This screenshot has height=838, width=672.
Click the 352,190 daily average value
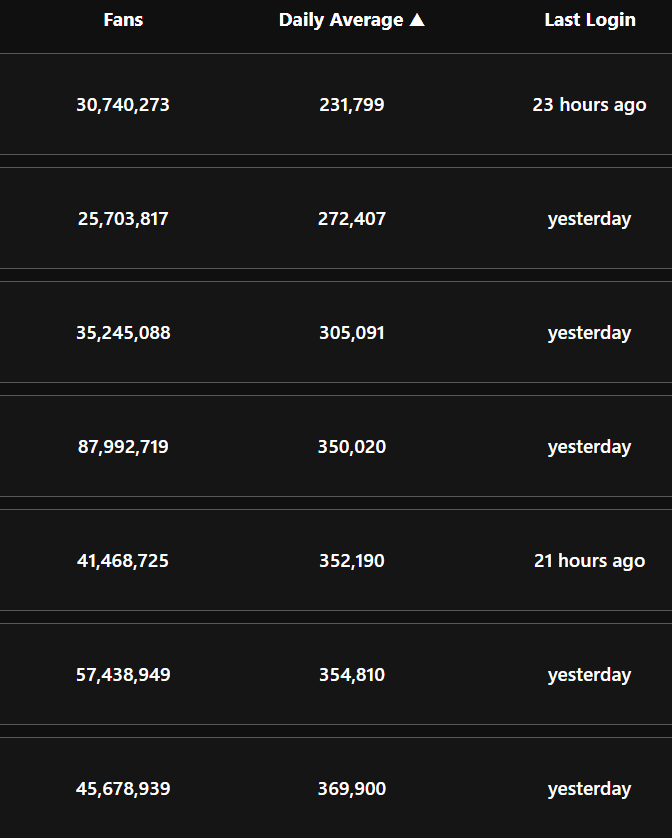(351, 560)
